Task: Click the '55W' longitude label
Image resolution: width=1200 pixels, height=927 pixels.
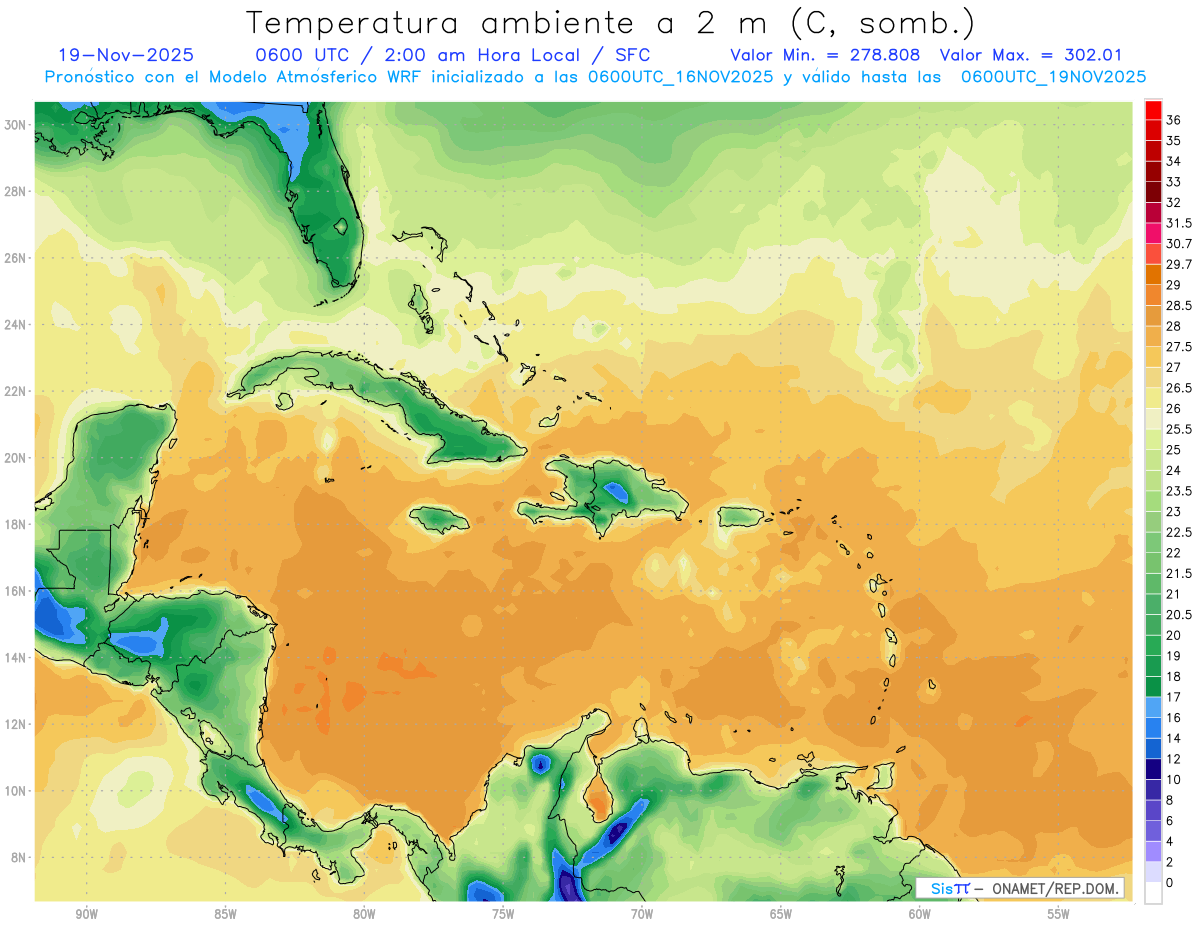Action: [1059, 914]
